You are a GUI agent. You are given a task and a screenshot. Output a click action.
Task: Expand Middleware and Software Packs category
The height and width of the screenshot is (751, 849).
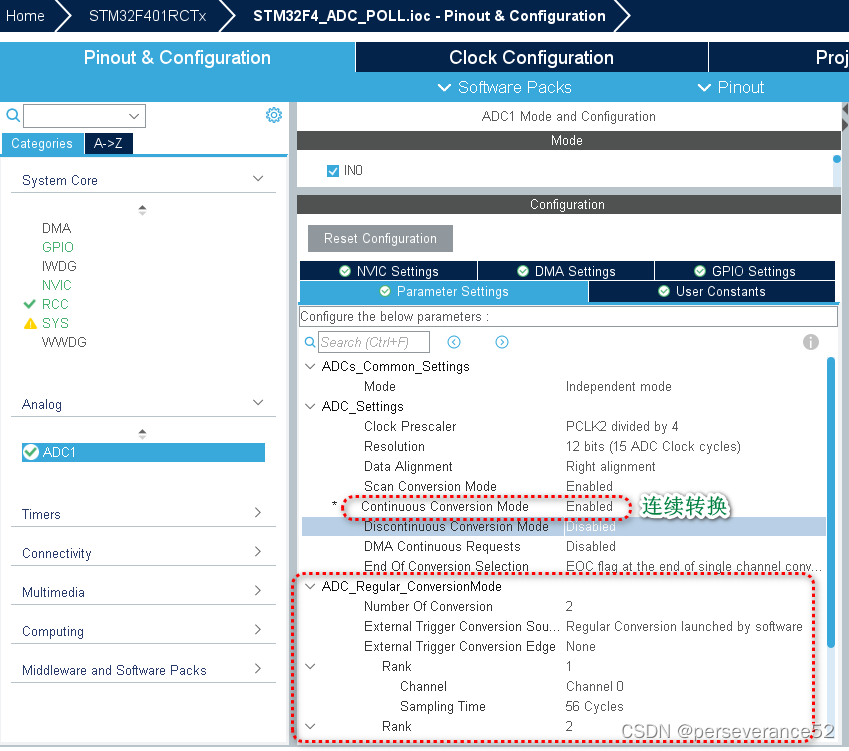(258, 668)
